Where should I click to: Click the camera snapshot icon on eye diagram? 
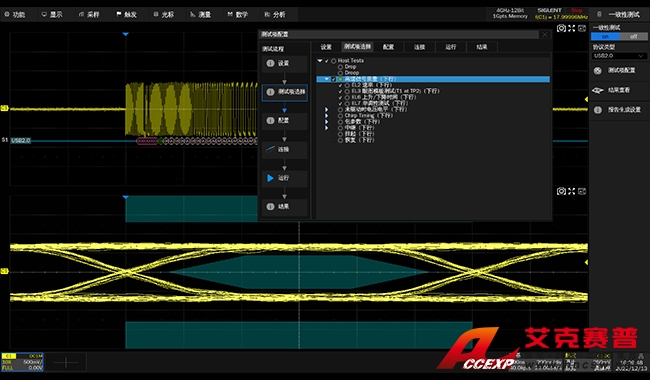pyautogui.click(x=561, y=191)
